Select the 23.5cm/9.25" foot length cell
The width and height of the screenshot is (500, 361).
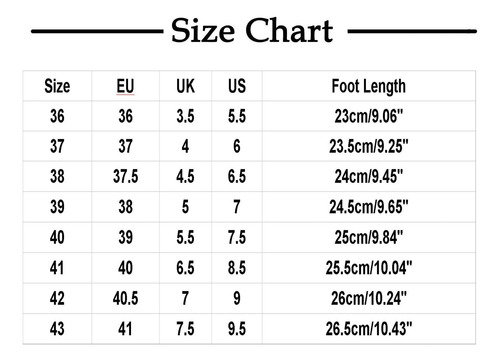369,146
